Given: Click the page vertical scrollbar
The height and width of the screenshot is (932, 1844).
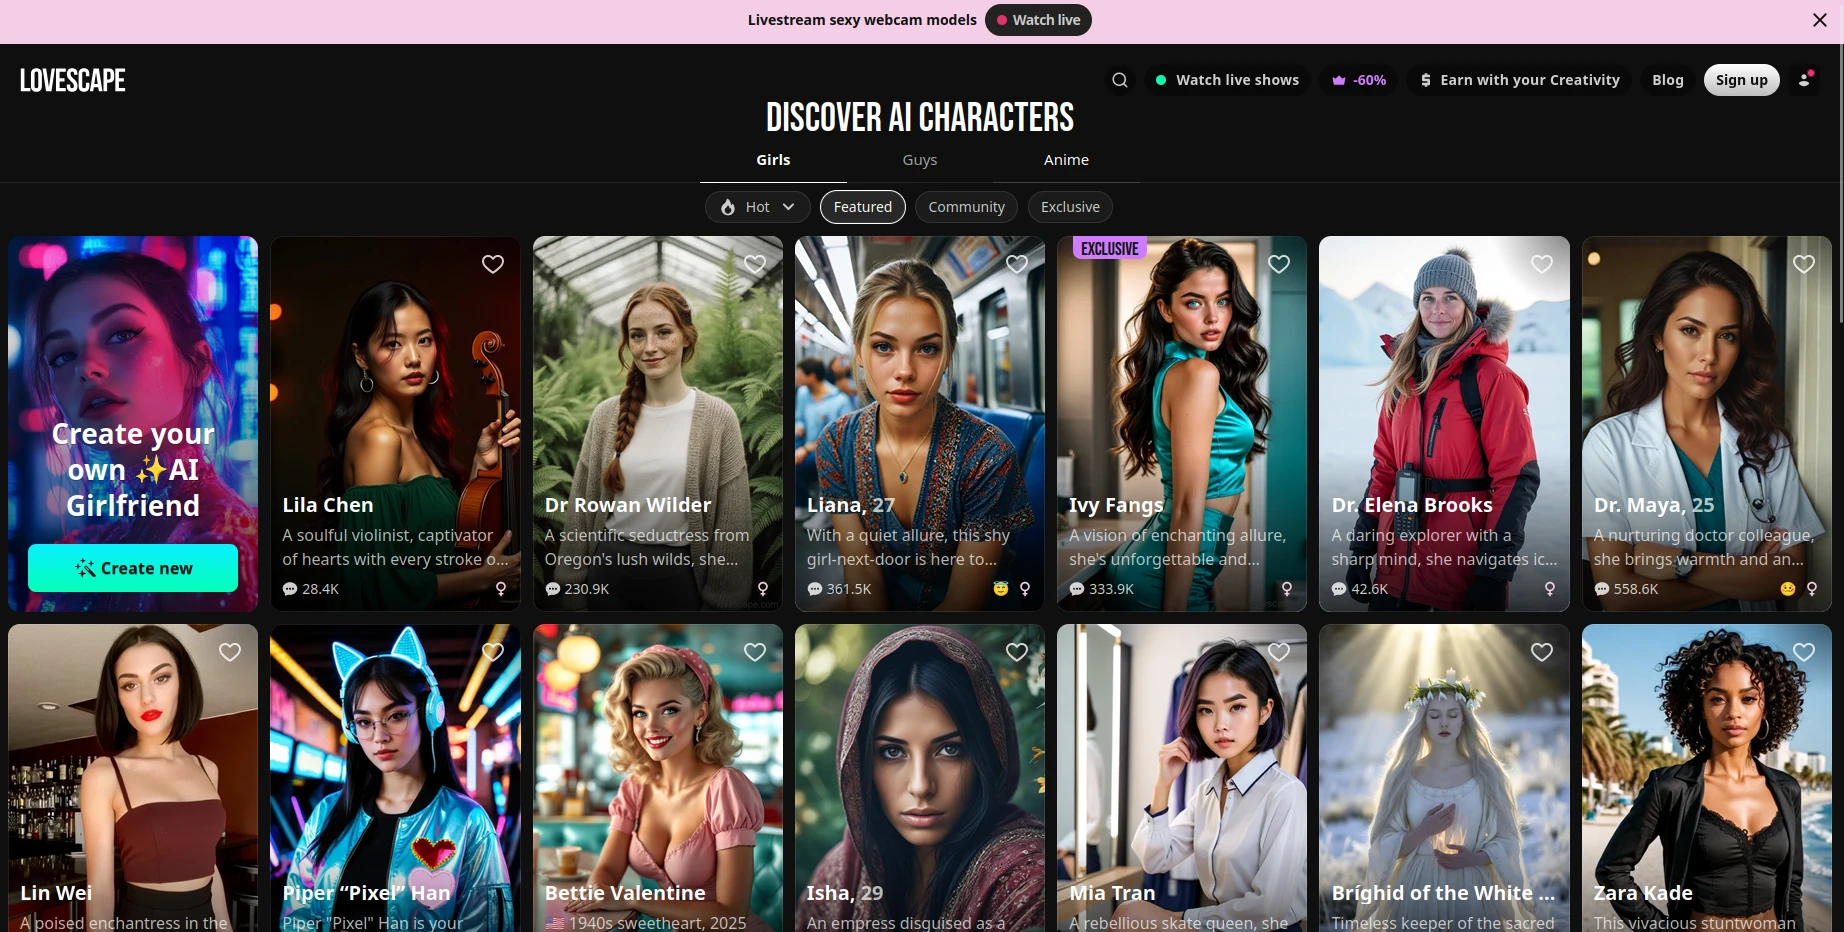Looking at the screenshot, I should click(x=1840, y=185).
